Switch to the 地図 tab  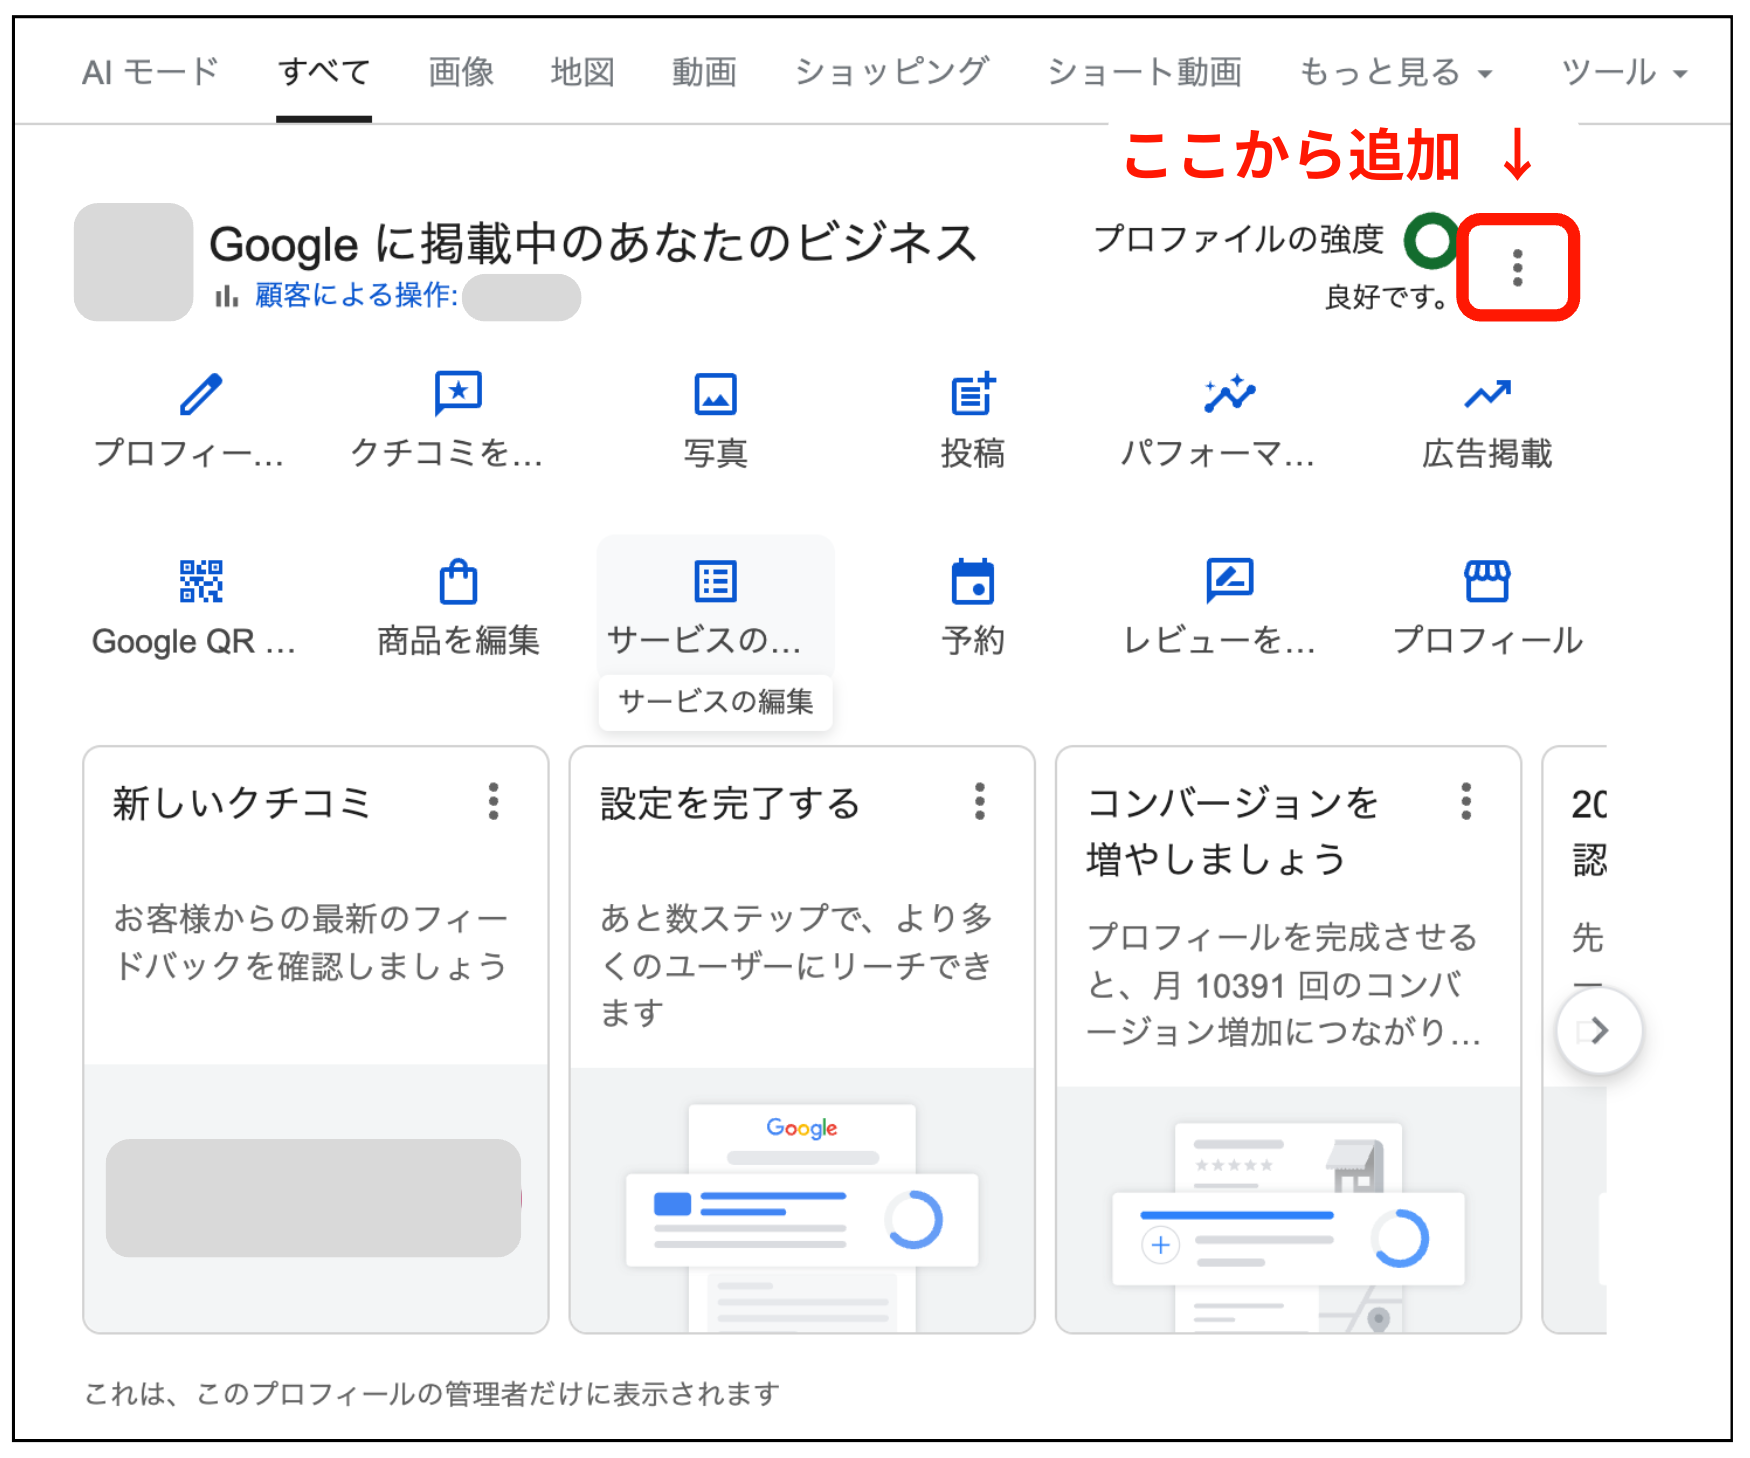click(x=583, y=72)
